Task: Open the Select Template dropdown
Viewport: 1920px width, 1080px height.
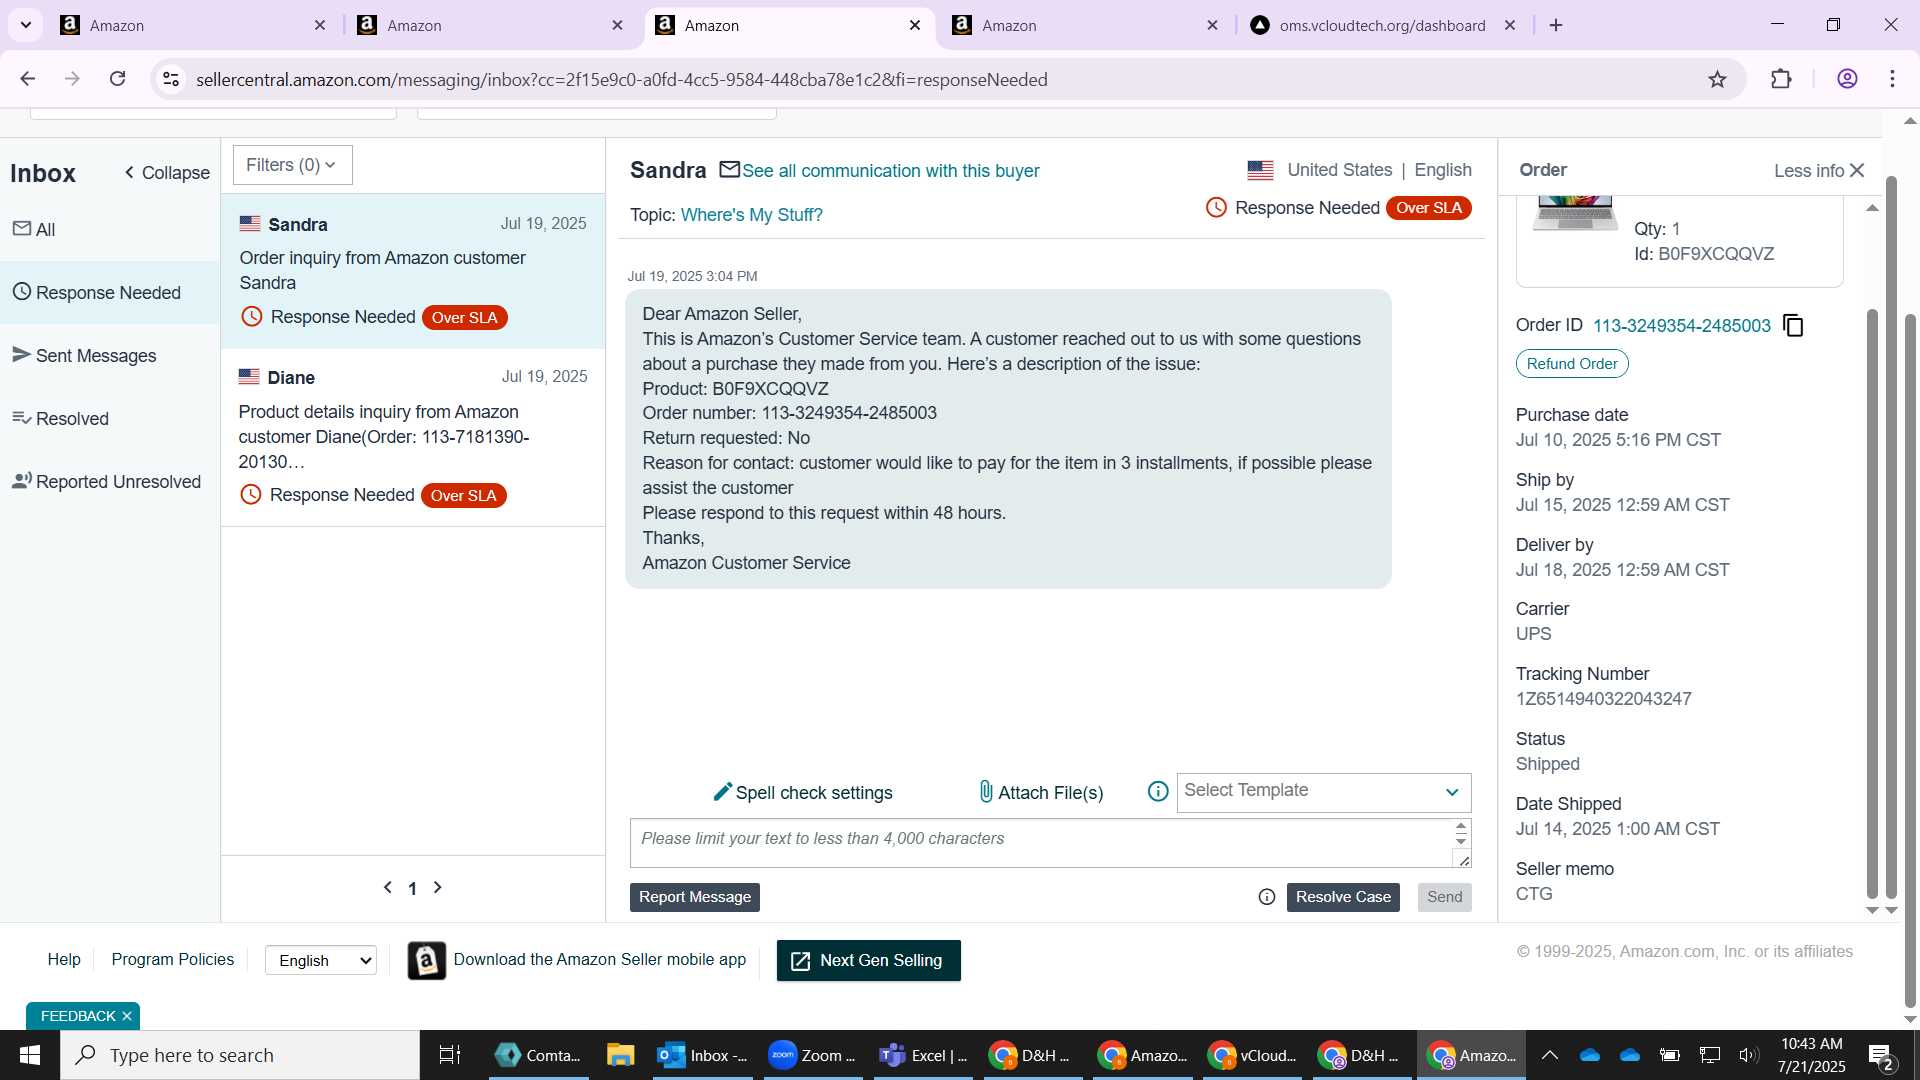Action: [1324, 792]
